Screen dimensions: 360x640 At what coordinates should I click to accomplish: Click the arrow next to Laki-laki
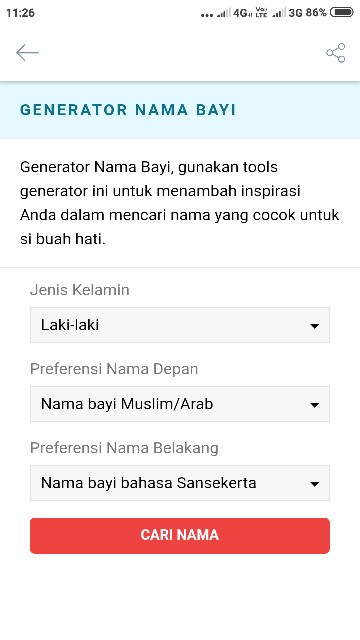coord(314,326)
